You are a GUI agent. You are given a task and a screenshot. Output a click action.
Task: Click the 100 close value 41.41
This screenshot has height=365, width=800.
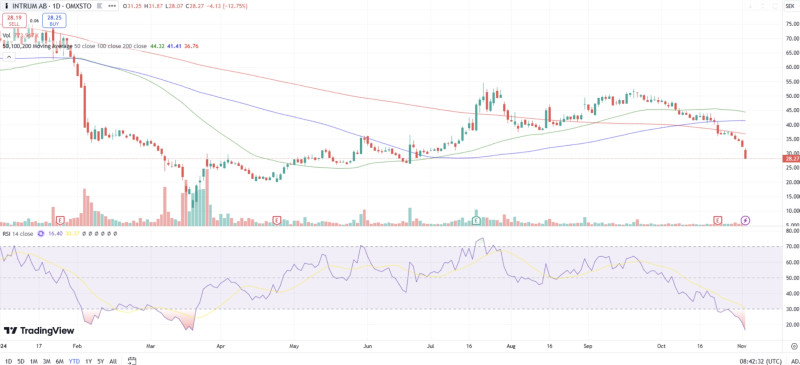pyautogui.click(x=173, y=46)
